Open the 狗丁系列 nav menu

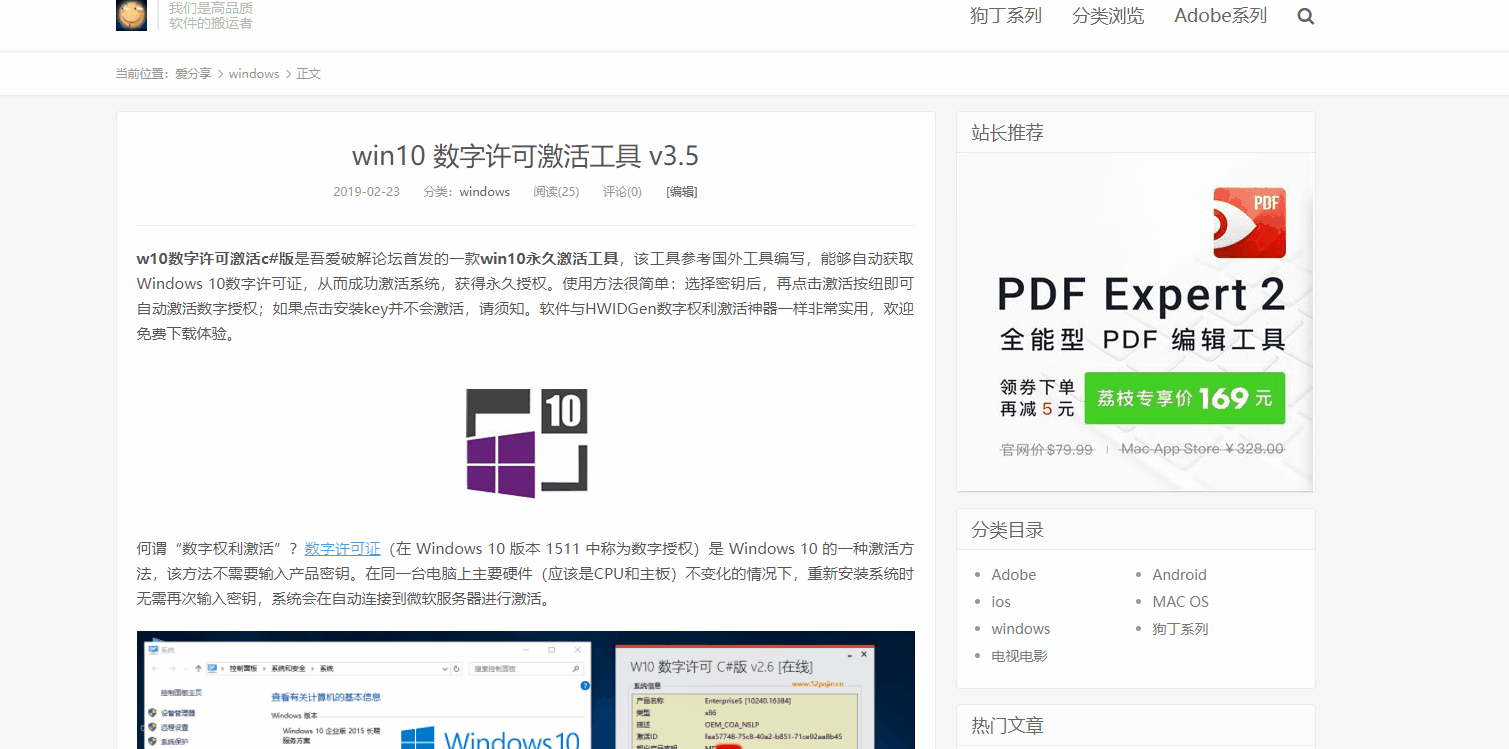(x=1006, y=16)
